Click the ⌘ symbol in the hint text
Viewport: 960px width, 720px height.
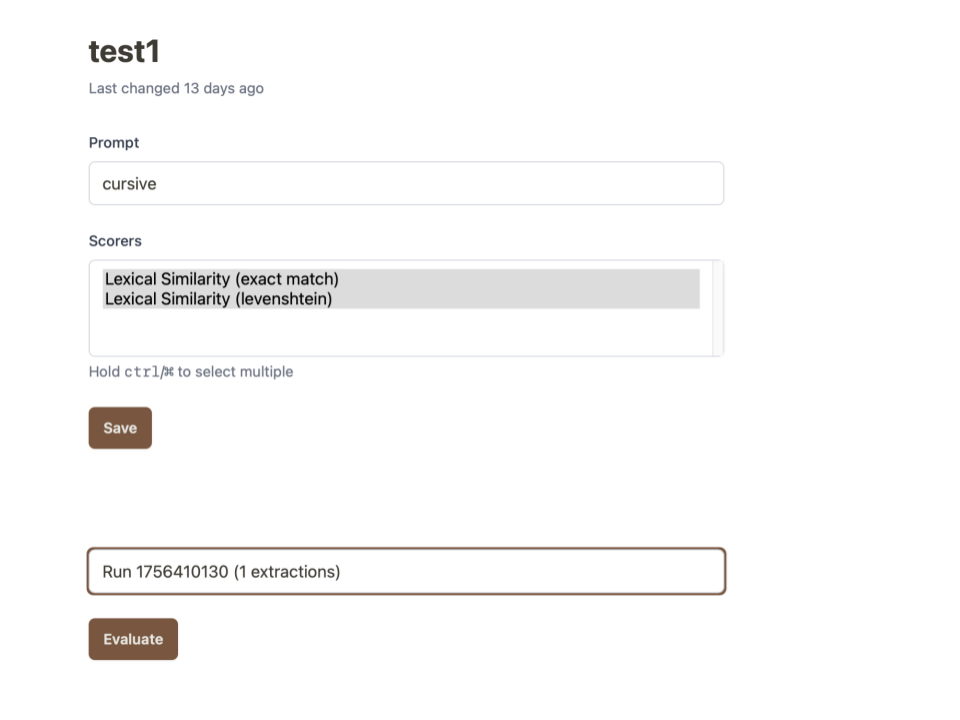[x=169, y=372]
